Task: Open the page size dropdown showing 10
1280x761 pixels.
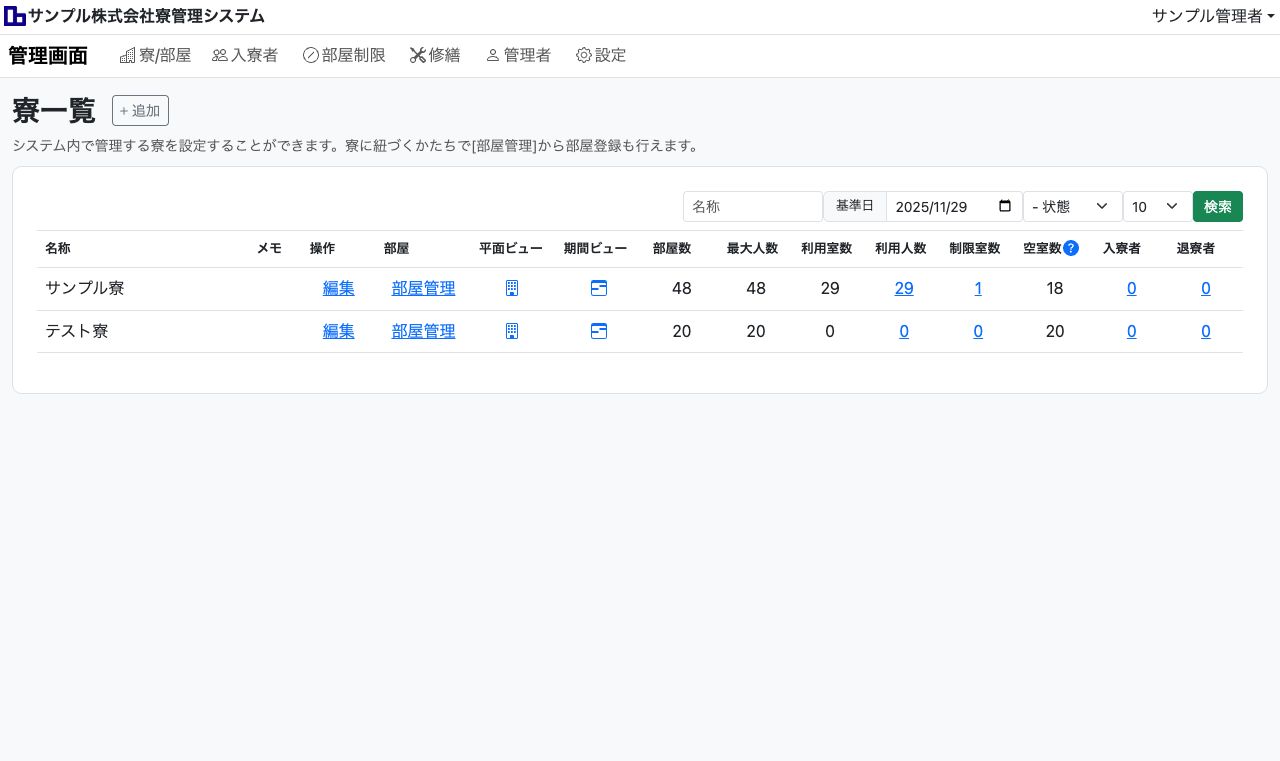Action: (x=1157, y=206)
